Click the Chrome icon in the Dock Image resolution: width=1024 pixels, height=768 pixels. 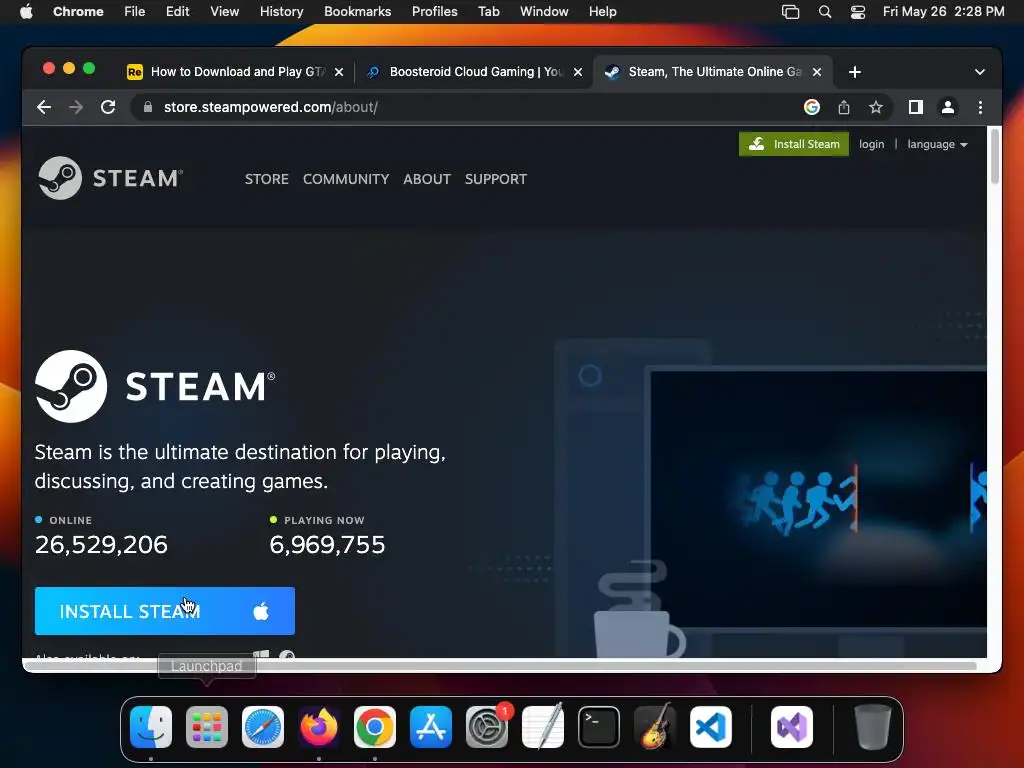(375, 727)
